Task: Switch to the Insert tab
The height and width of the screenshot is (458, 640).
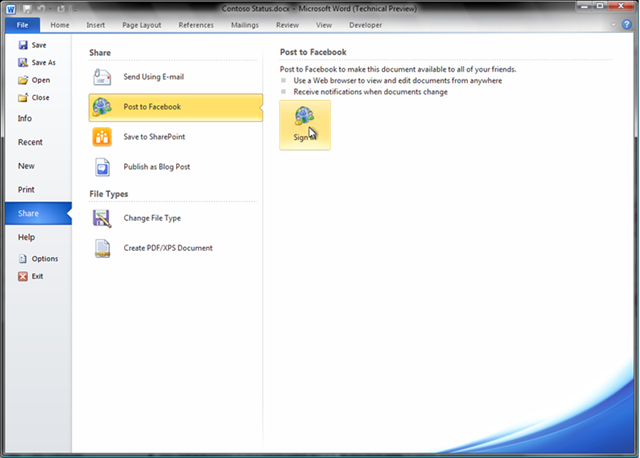Action: tap(96, 25)
